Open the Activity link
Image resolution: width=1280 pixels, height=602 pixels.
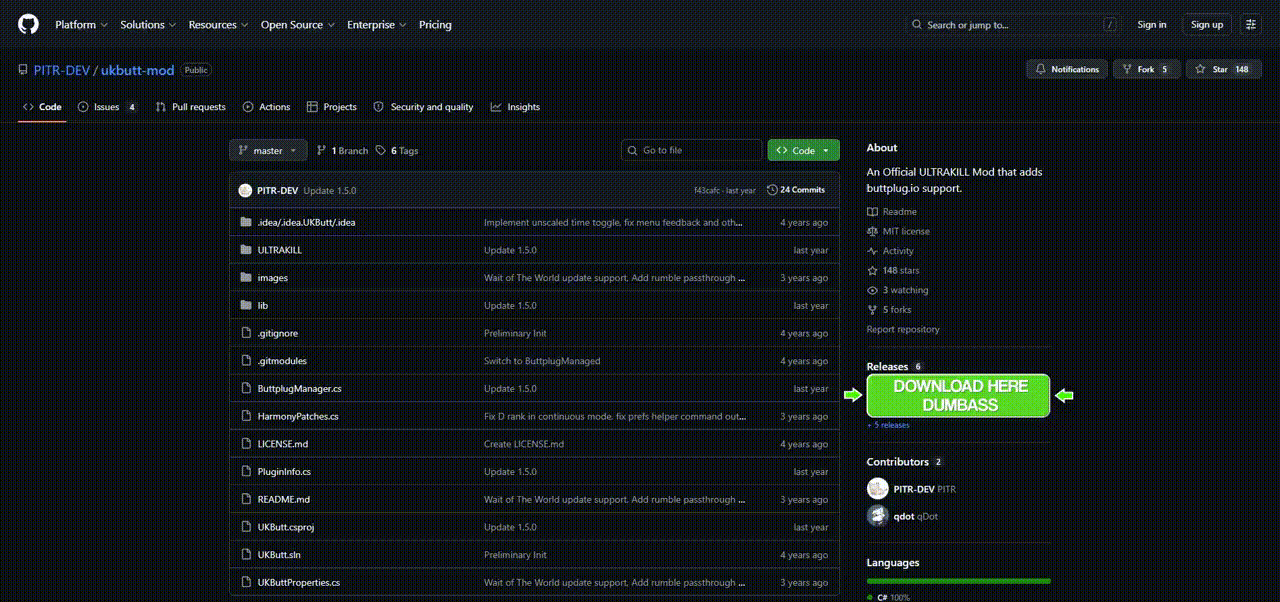[890, 251]
